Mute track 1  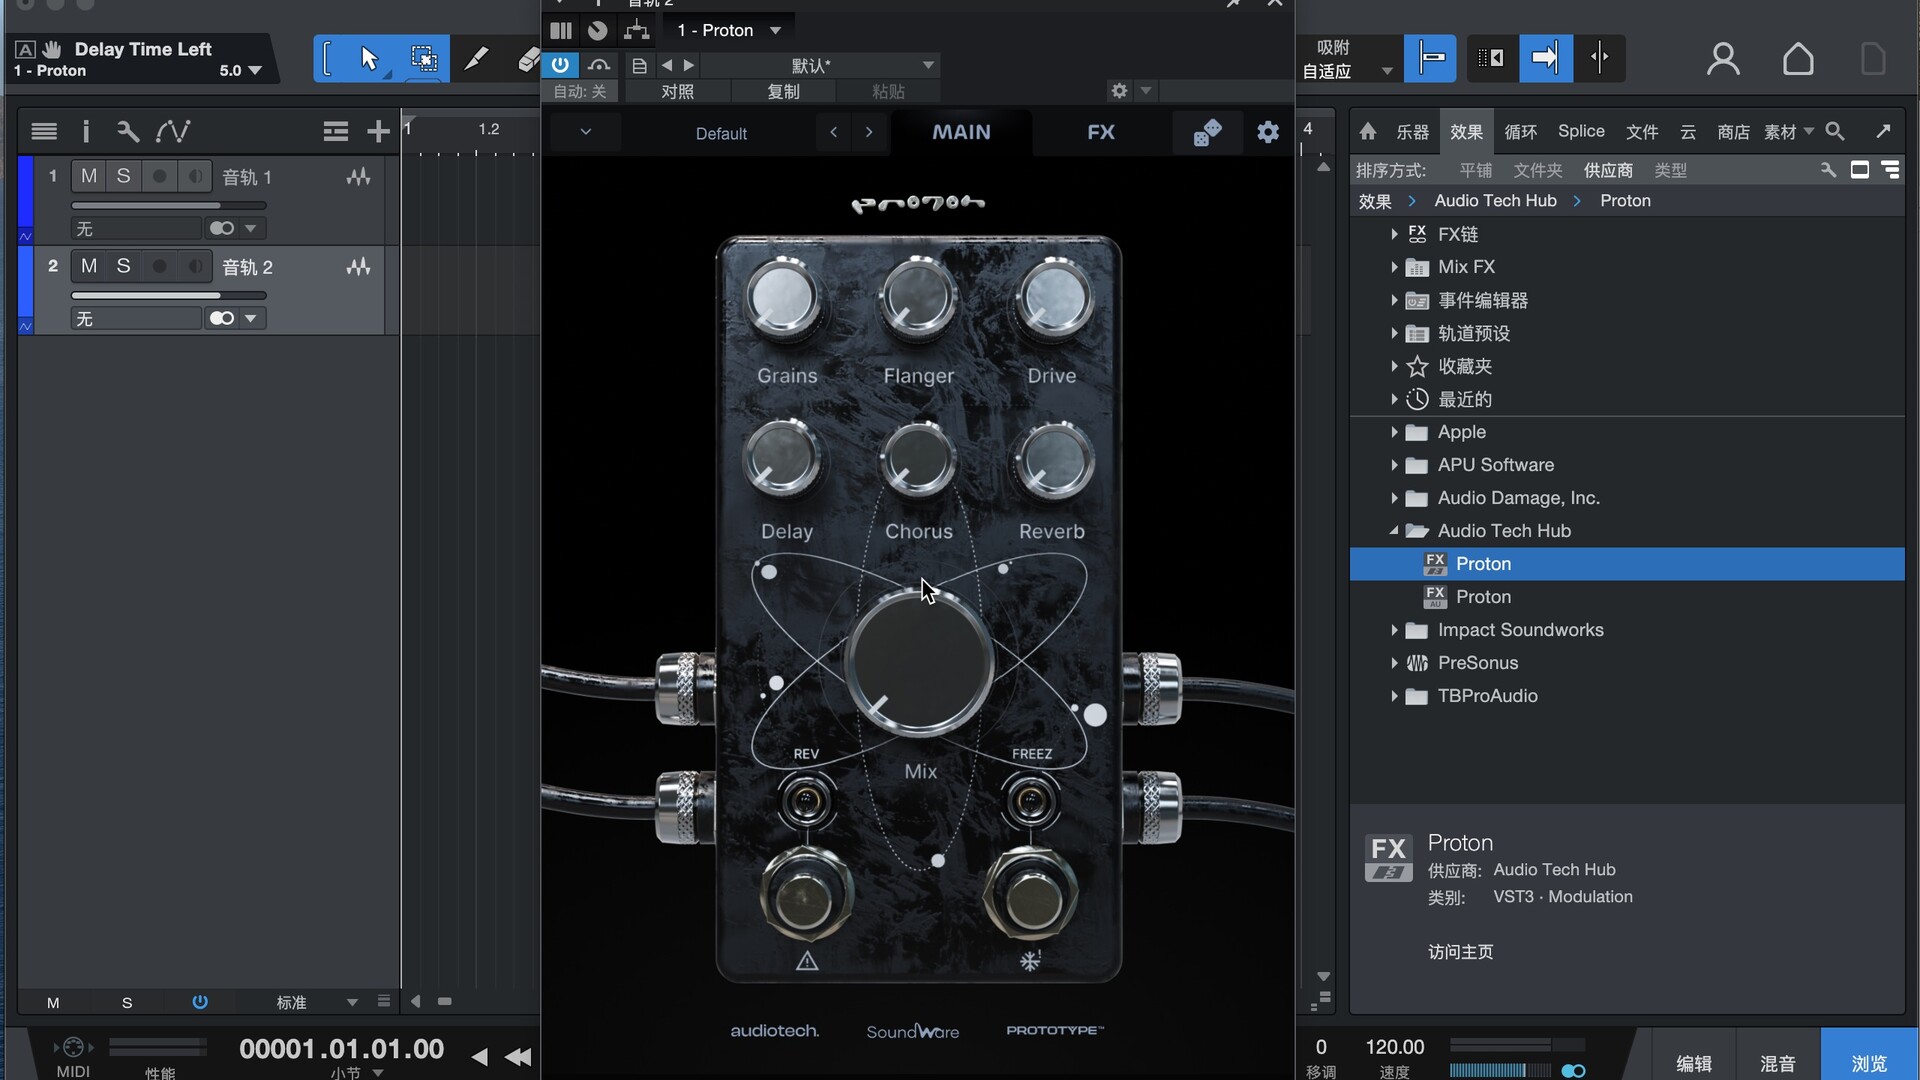pyautogui.click(x=89, y=176)
